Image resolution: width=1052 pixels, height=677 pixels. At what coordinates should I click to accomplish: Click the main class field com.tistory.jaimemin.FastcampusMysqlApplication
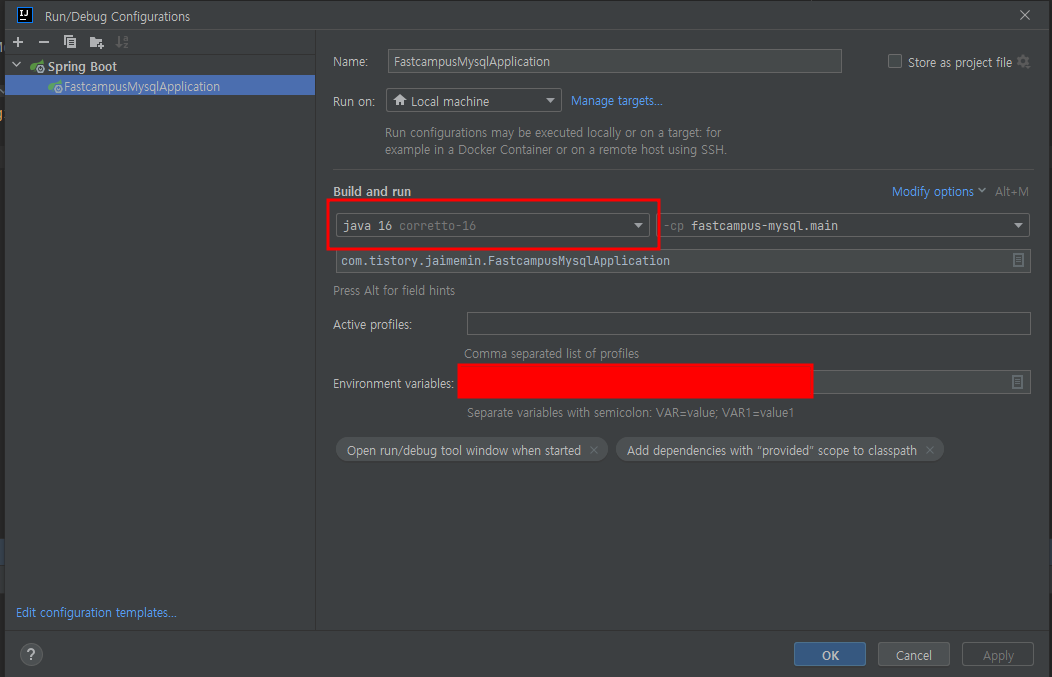683,260
